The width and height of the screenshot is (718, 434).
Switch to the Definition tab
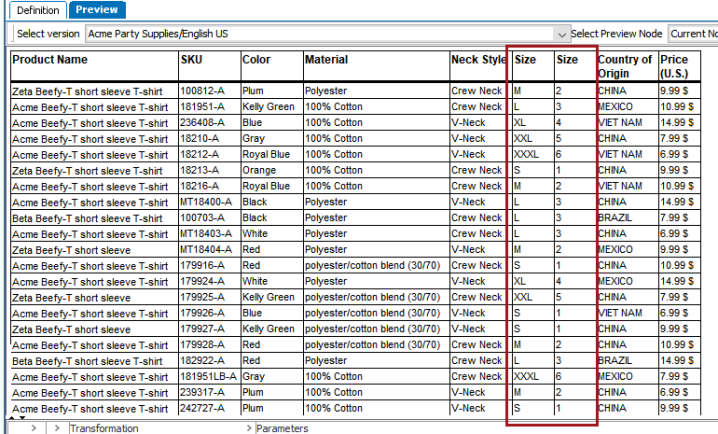(38, 10)
